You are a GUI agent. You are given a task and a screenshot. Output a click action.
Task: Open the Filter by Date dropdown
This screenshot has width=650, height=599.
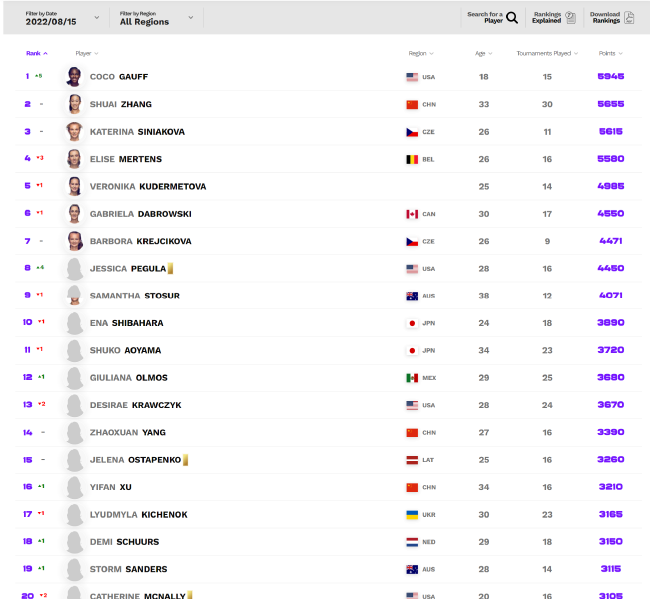(x=62, y=18)
